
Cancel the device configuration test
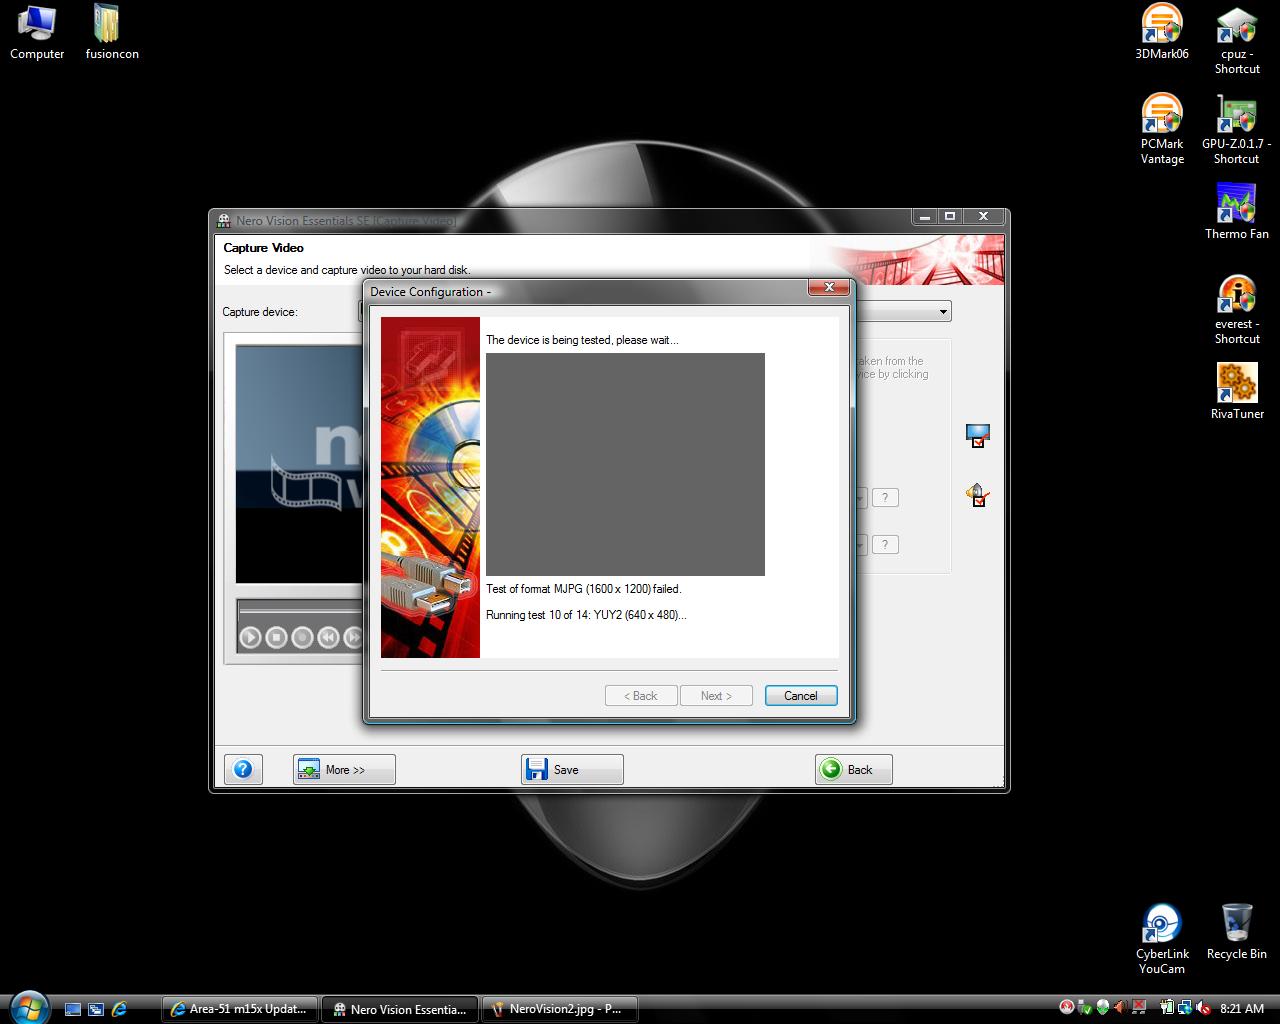[x=801, y=696]
